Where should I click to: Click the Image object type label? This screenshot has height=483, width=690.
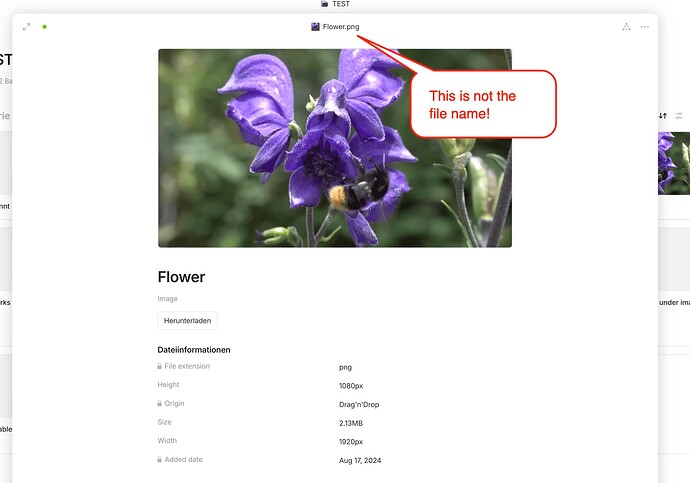[x=168, y=299]
